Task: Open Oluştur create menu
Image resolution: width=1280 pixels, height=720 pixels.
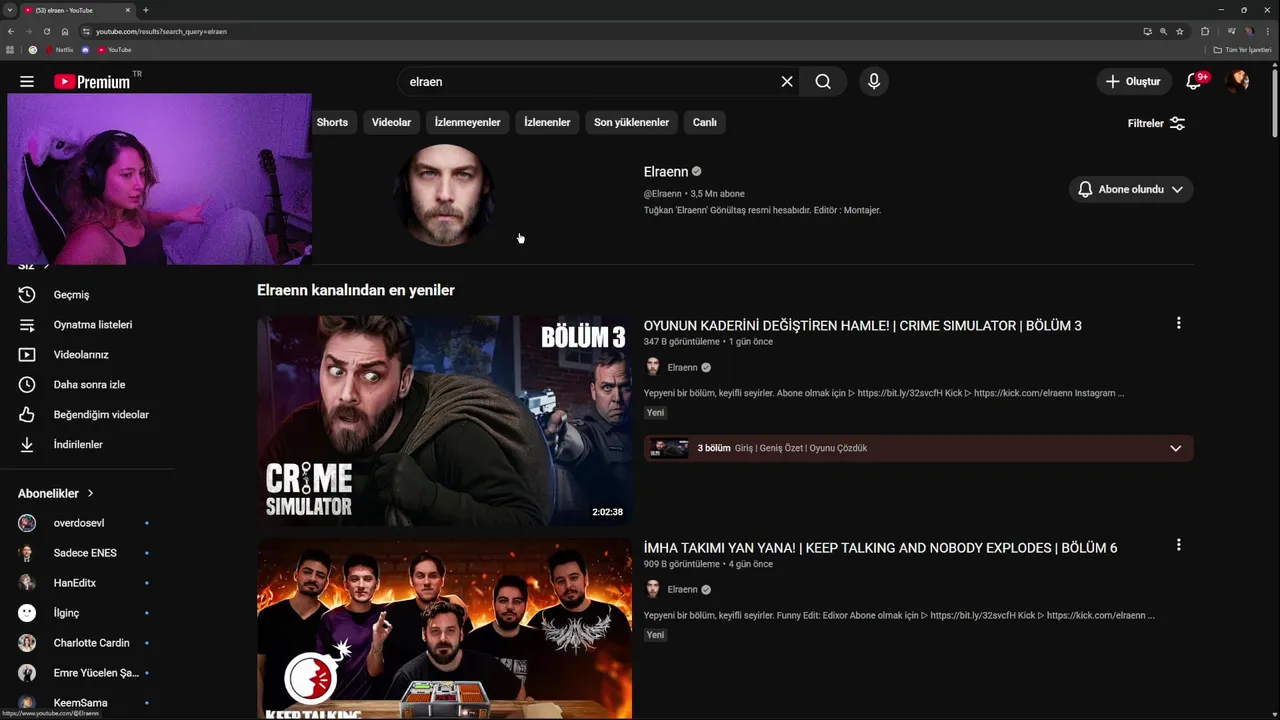Action: click(x=1134, y=82)
